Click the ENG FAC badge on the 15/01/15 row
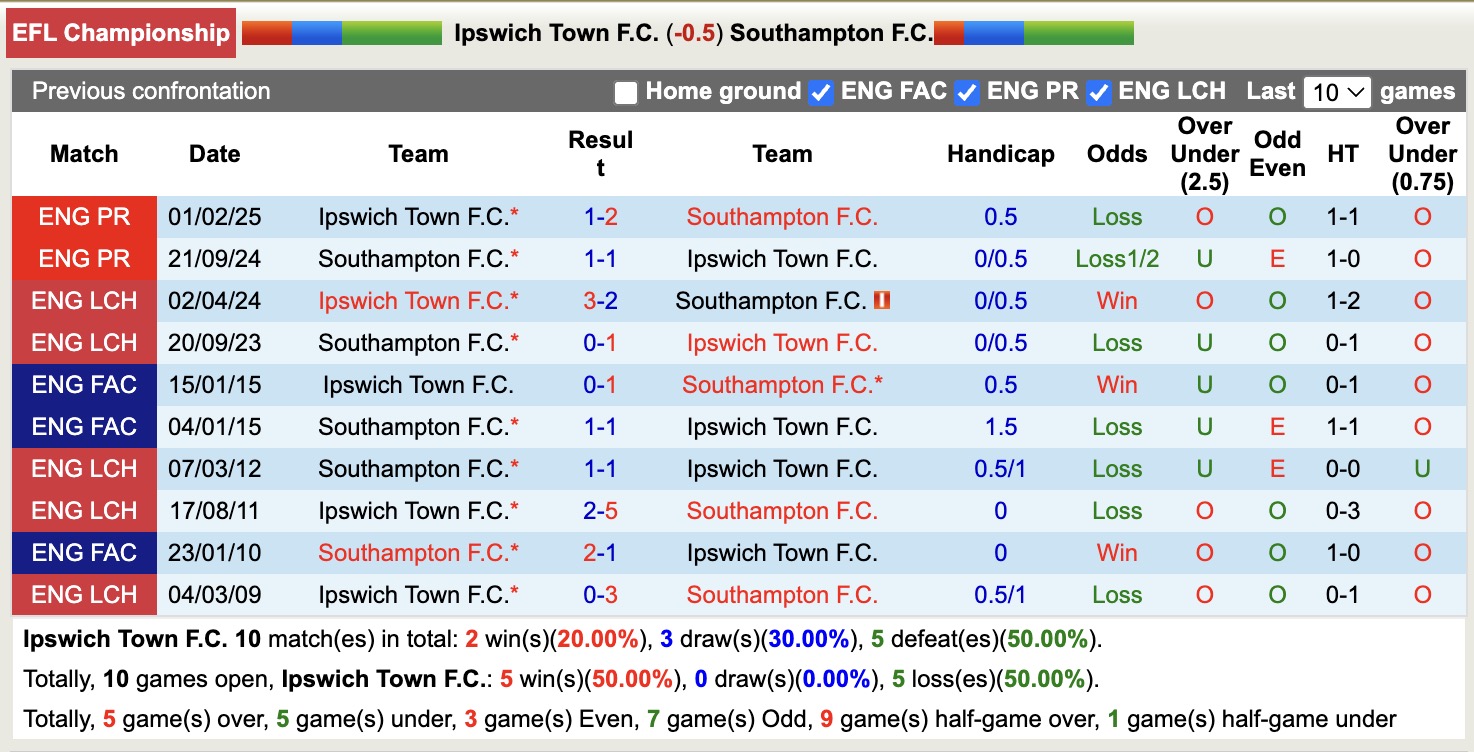This screenshot has width=1474, height=752. 84,384
